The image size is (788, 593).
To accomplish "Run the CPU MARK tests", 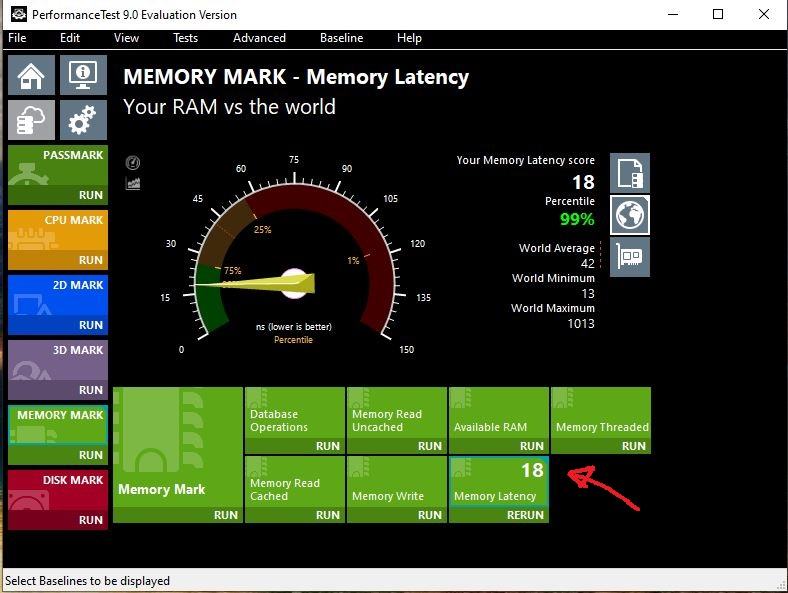I will tap(90, 260).
